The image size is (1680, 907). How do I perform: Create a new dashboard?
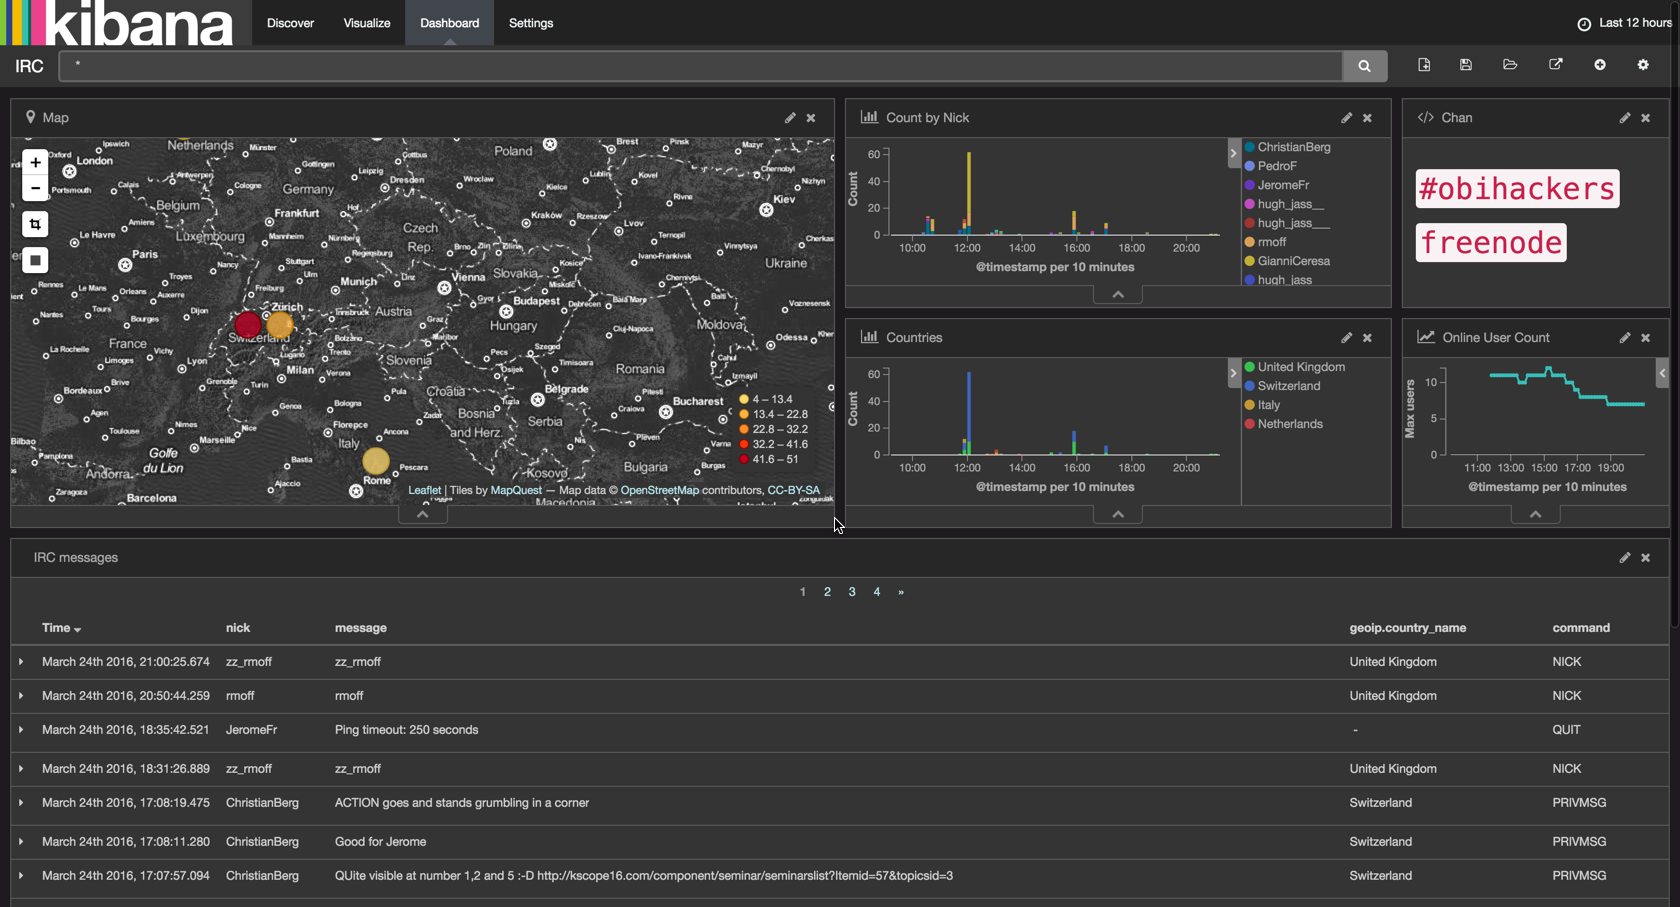coord(1424,65)
